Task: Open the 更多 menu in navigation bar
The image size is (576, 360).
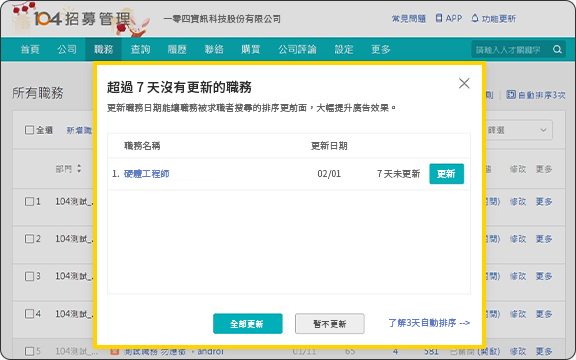Action: click(381, 49)
